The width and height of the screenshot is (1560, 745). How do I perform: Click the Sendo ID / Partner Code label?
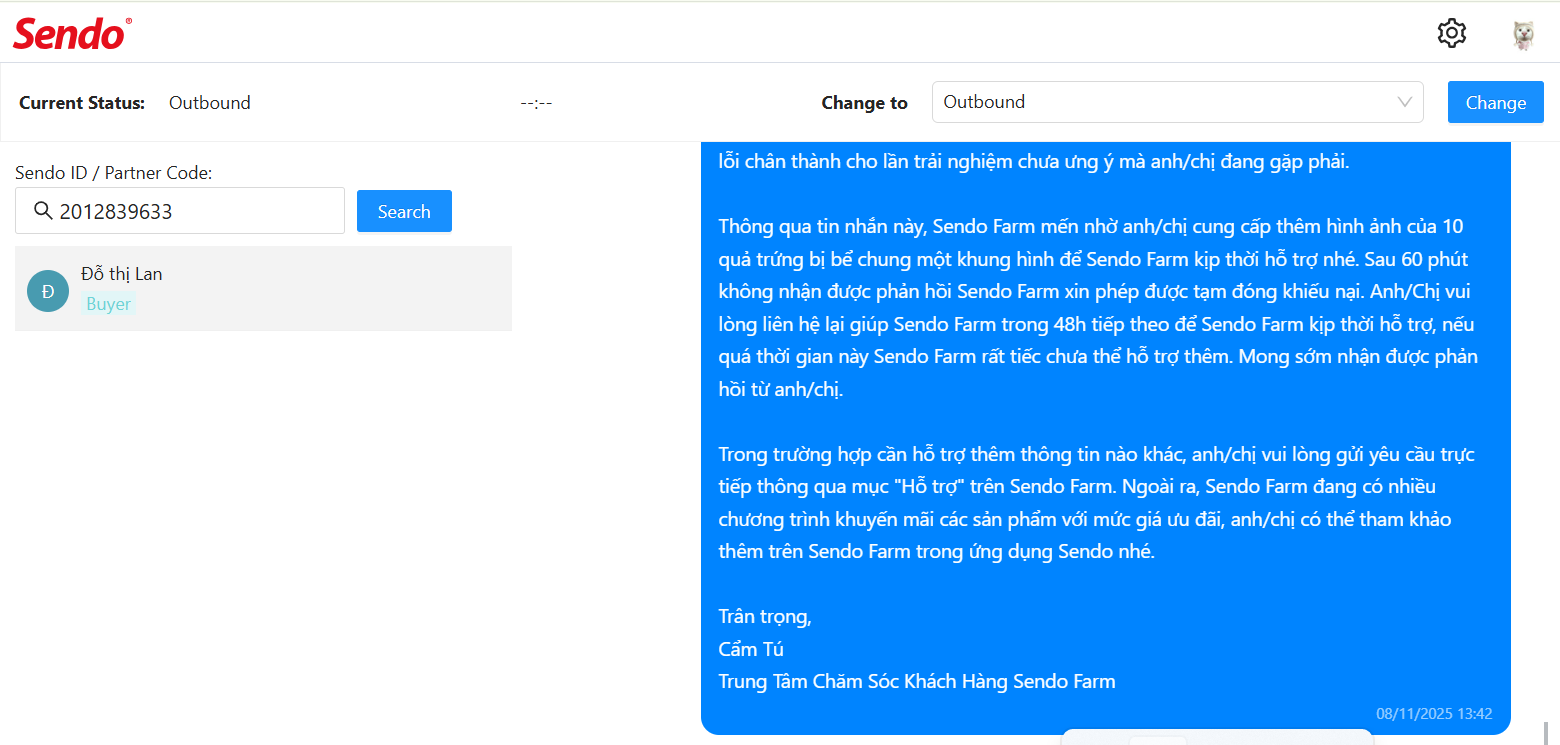click(x=114, y=173)
